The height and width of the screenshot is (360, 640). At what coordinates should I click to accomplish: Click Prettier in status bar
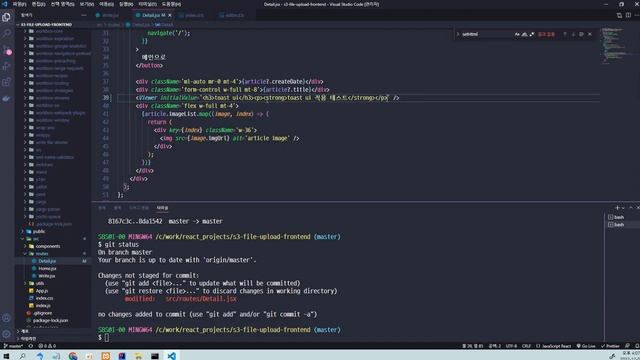(x=610, y=346)
